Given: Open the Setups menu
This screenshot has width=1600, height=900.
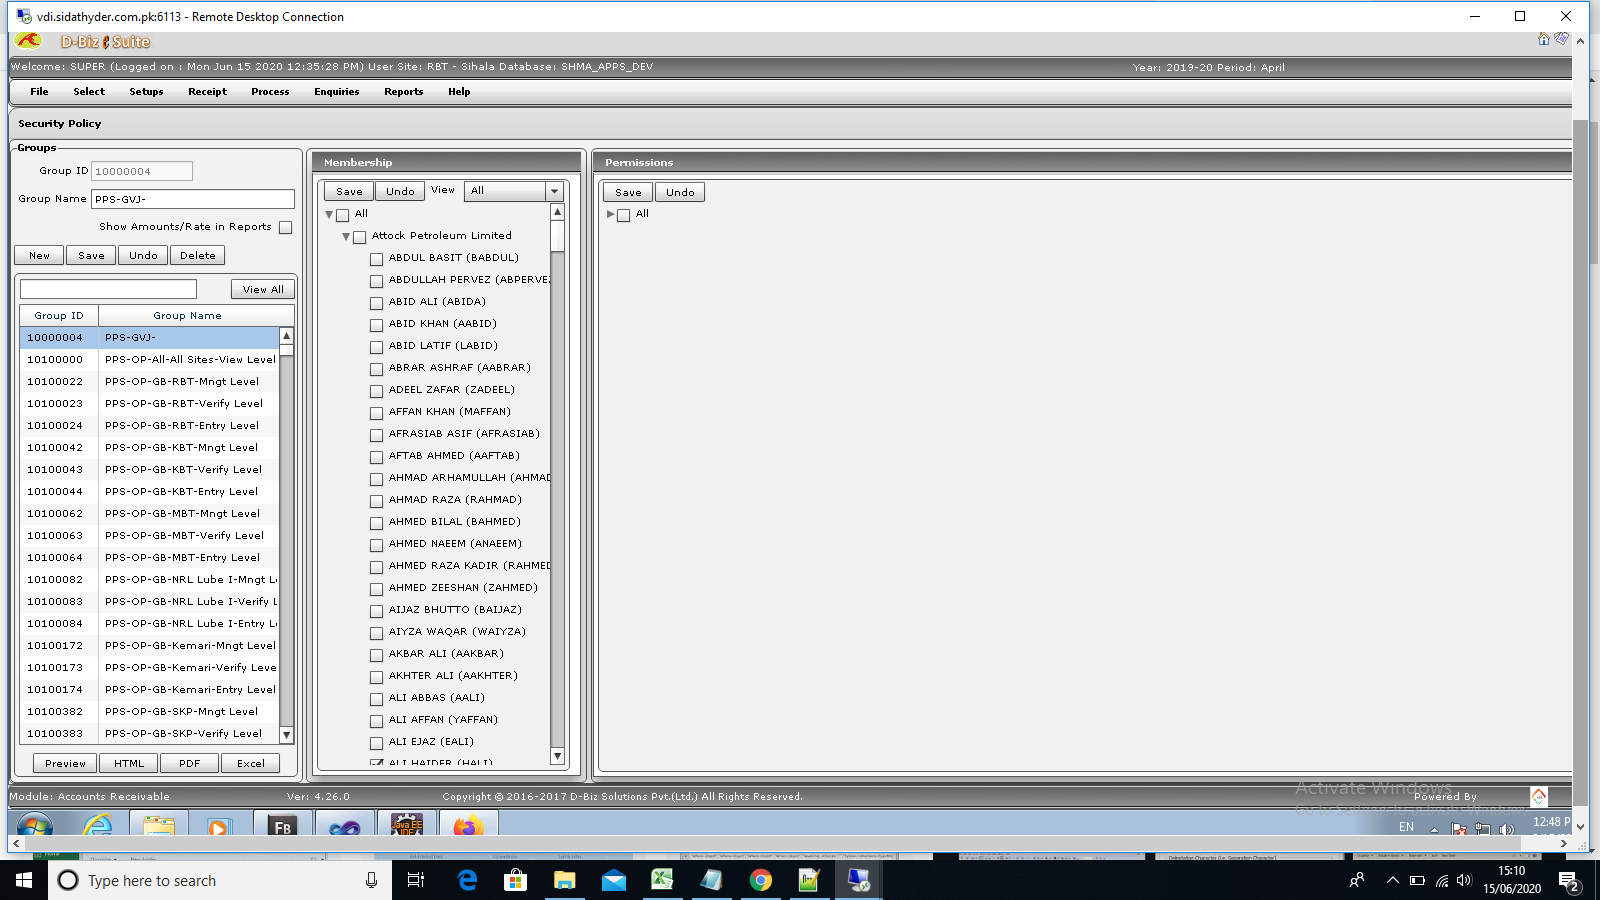Looking at the screenshot, I should (x=146, y=91).
